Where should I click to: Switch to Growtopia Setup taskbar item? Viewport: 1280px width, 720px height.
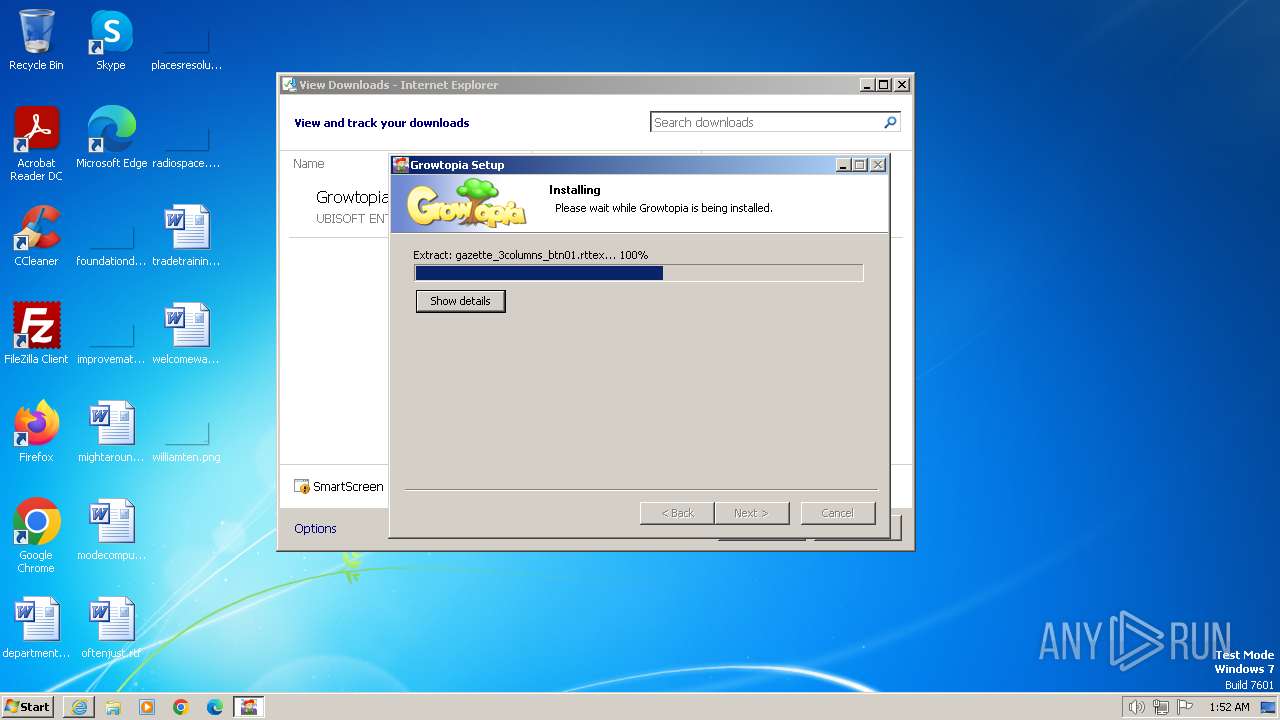[249, 707]
